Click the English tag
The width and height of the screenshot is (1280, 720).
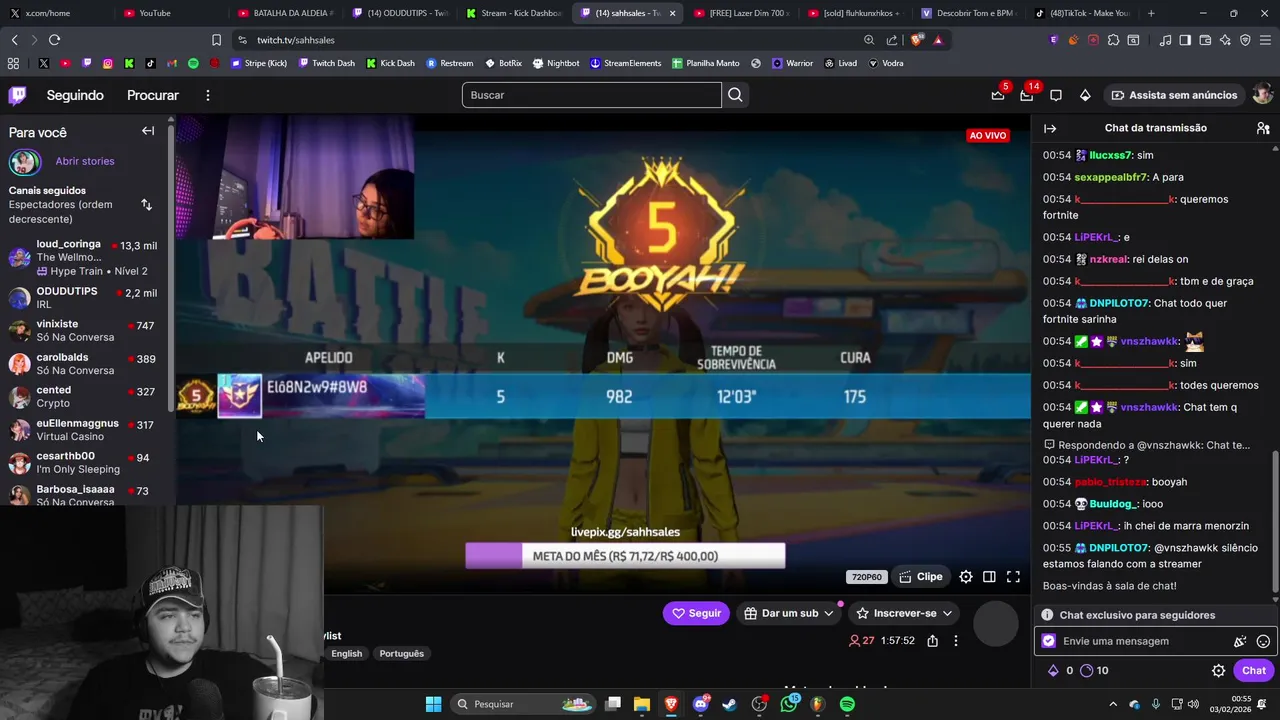(x=347, y=654)
